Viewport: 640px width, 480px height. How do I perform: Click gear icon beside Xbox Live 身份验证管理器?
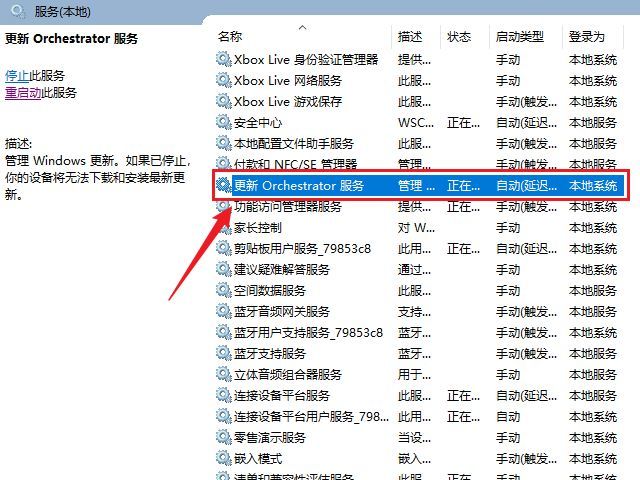click(224, 60)
